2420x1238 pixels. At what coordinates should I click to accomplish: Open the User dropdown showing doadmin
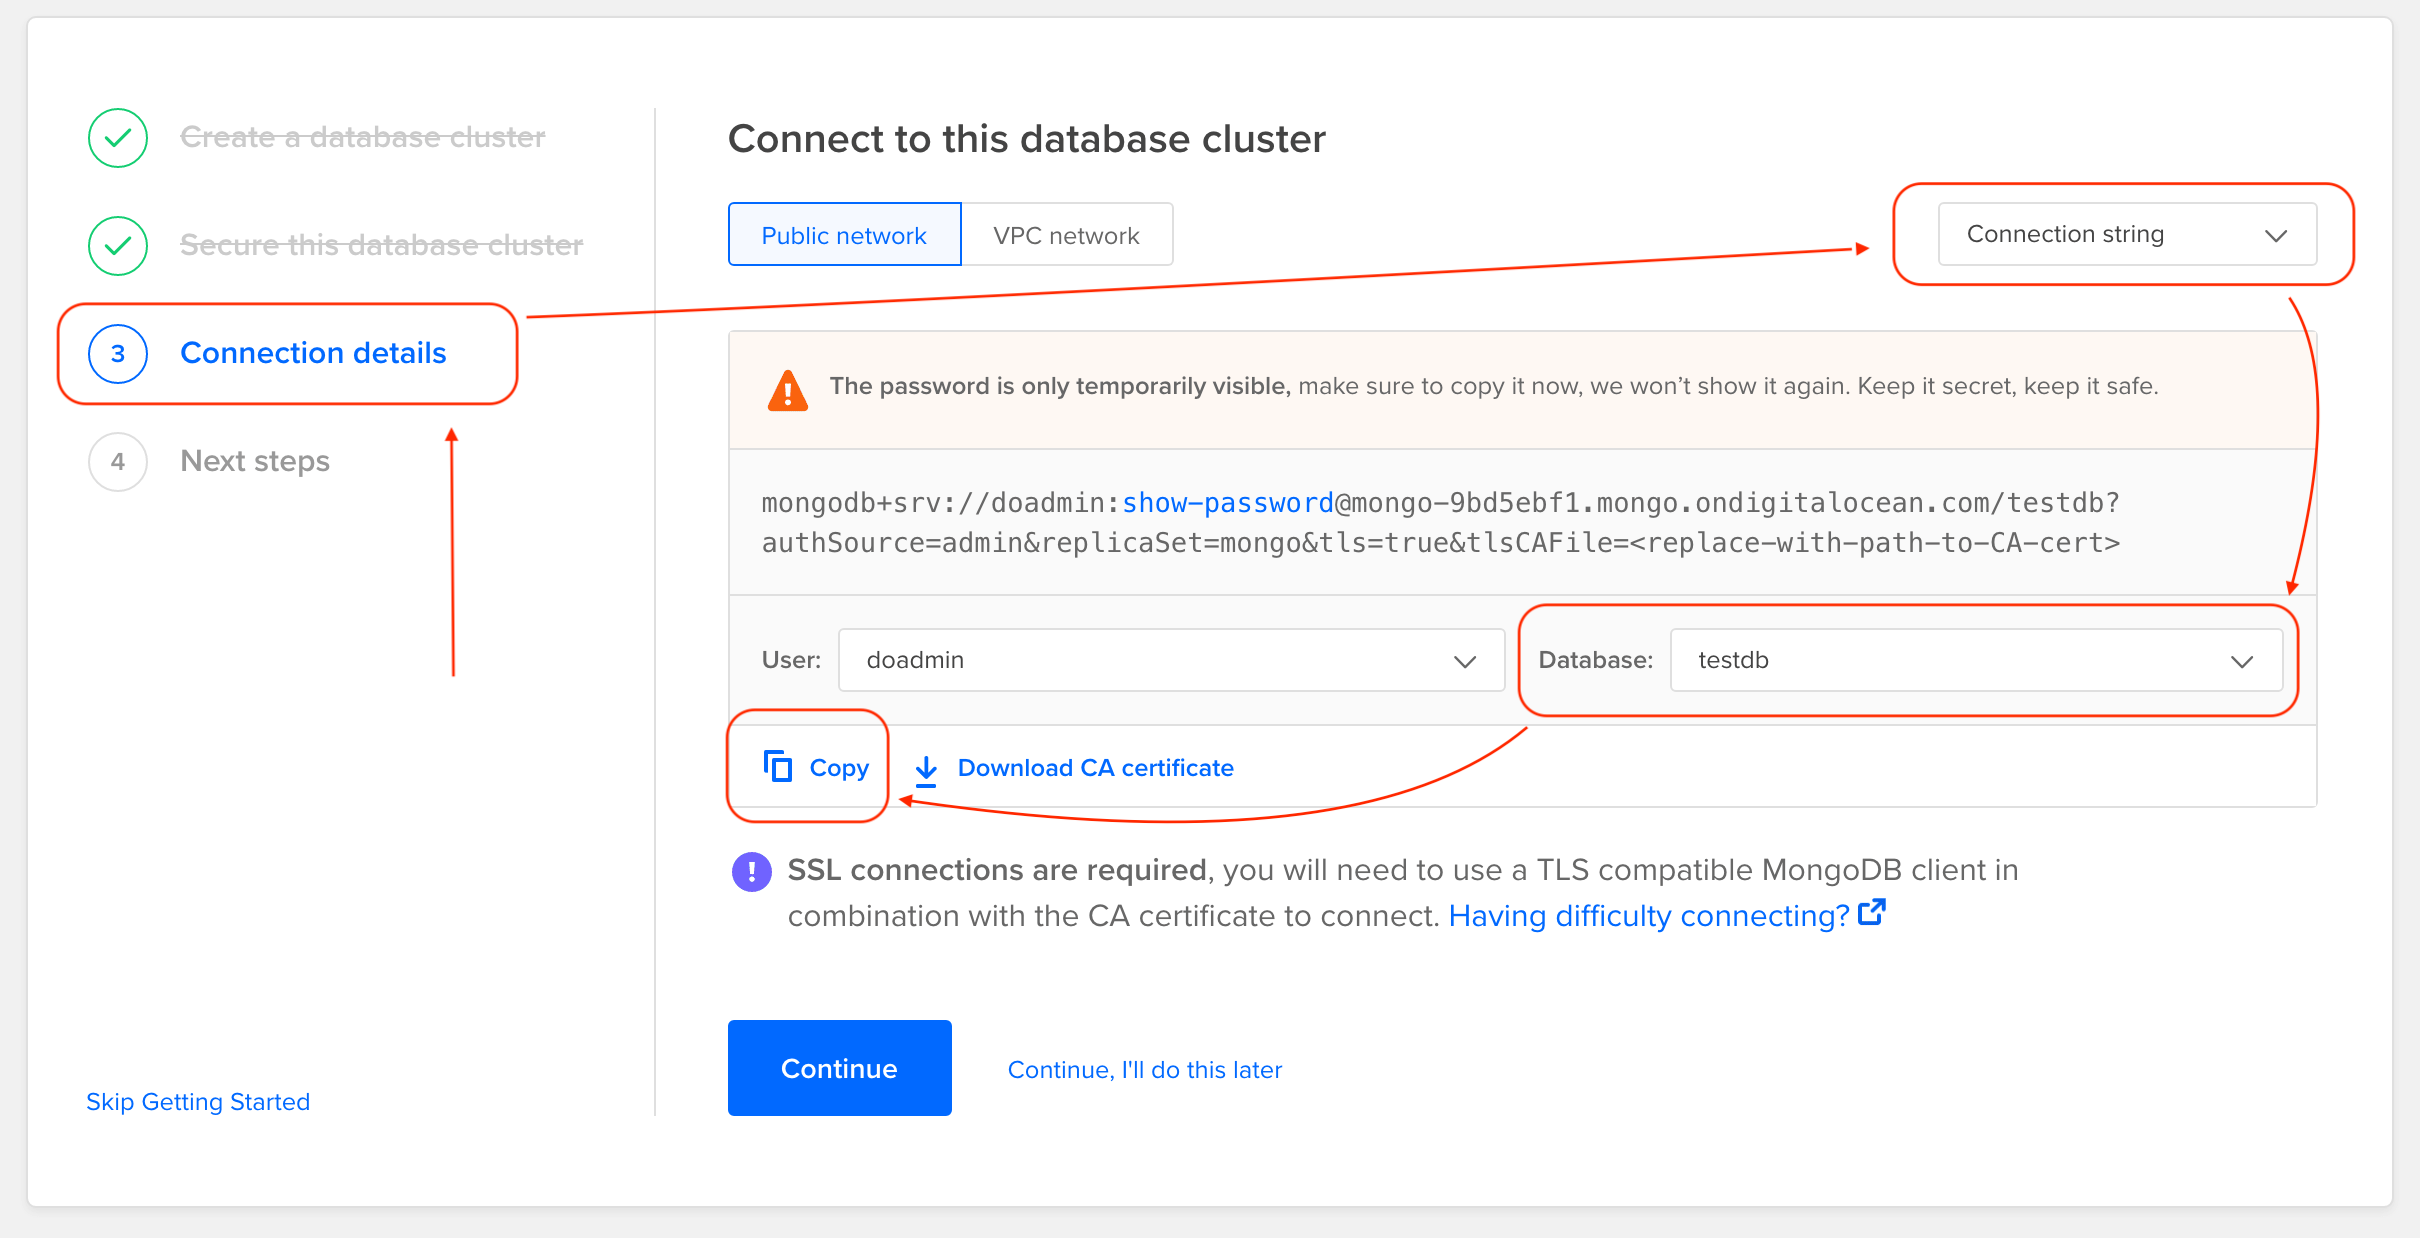(x=1170, y=660)
